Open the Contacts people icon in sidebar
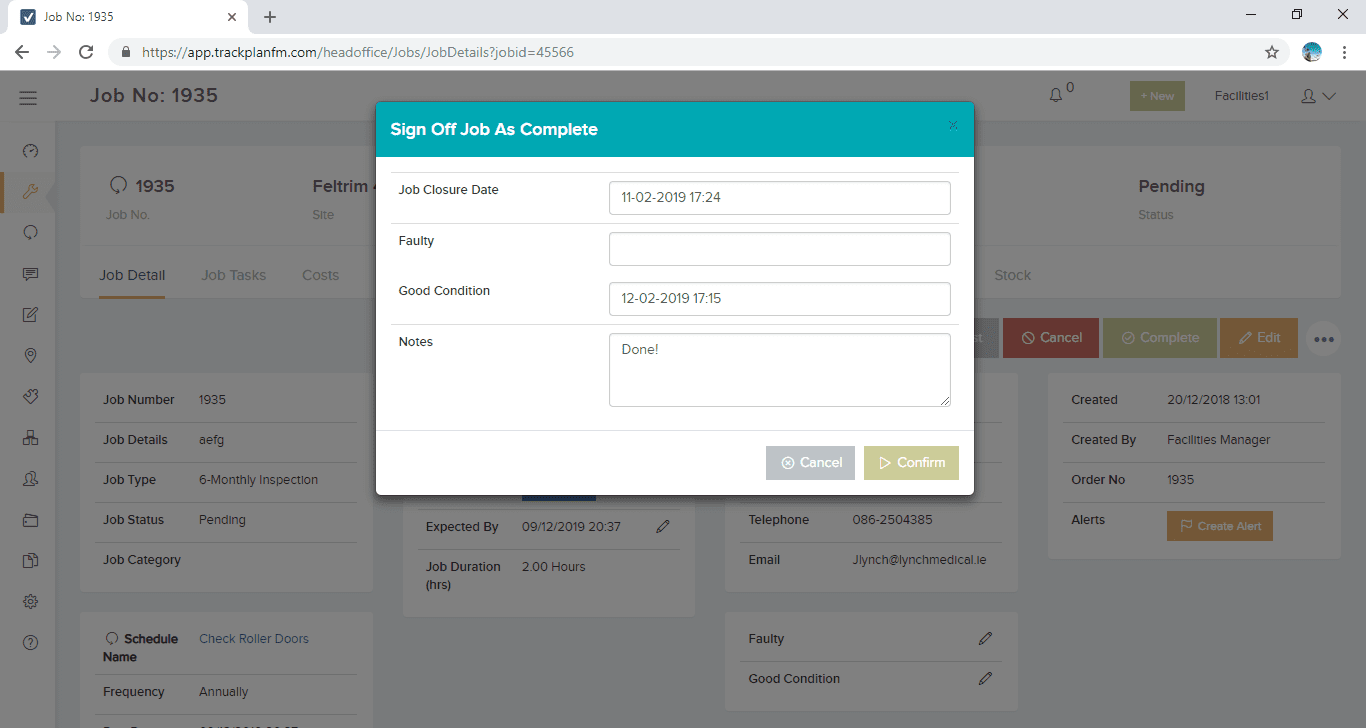The width and height of the screenshot is (1366, 728). [x=29, y=478]
